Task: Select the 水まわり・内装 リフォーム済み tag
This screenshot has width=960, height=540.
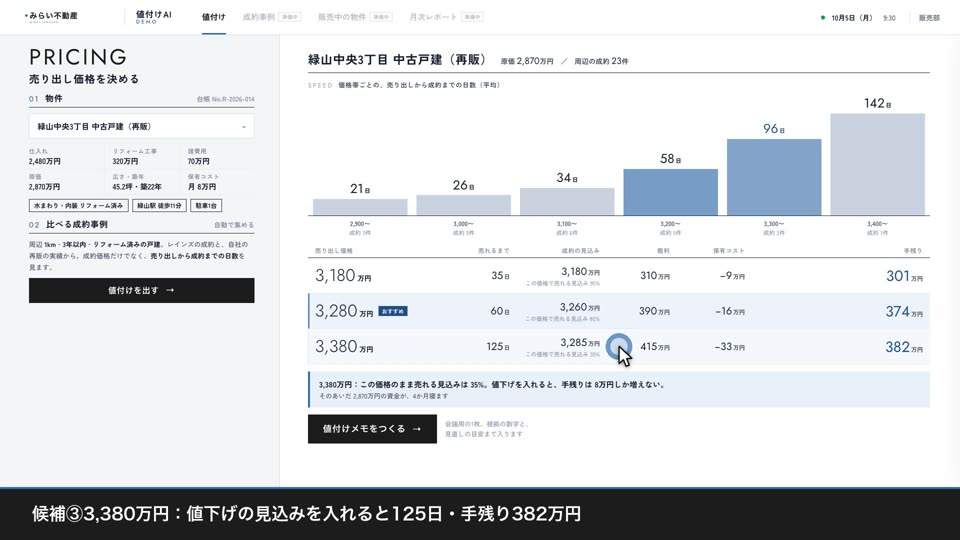Action: pos(78,206)
